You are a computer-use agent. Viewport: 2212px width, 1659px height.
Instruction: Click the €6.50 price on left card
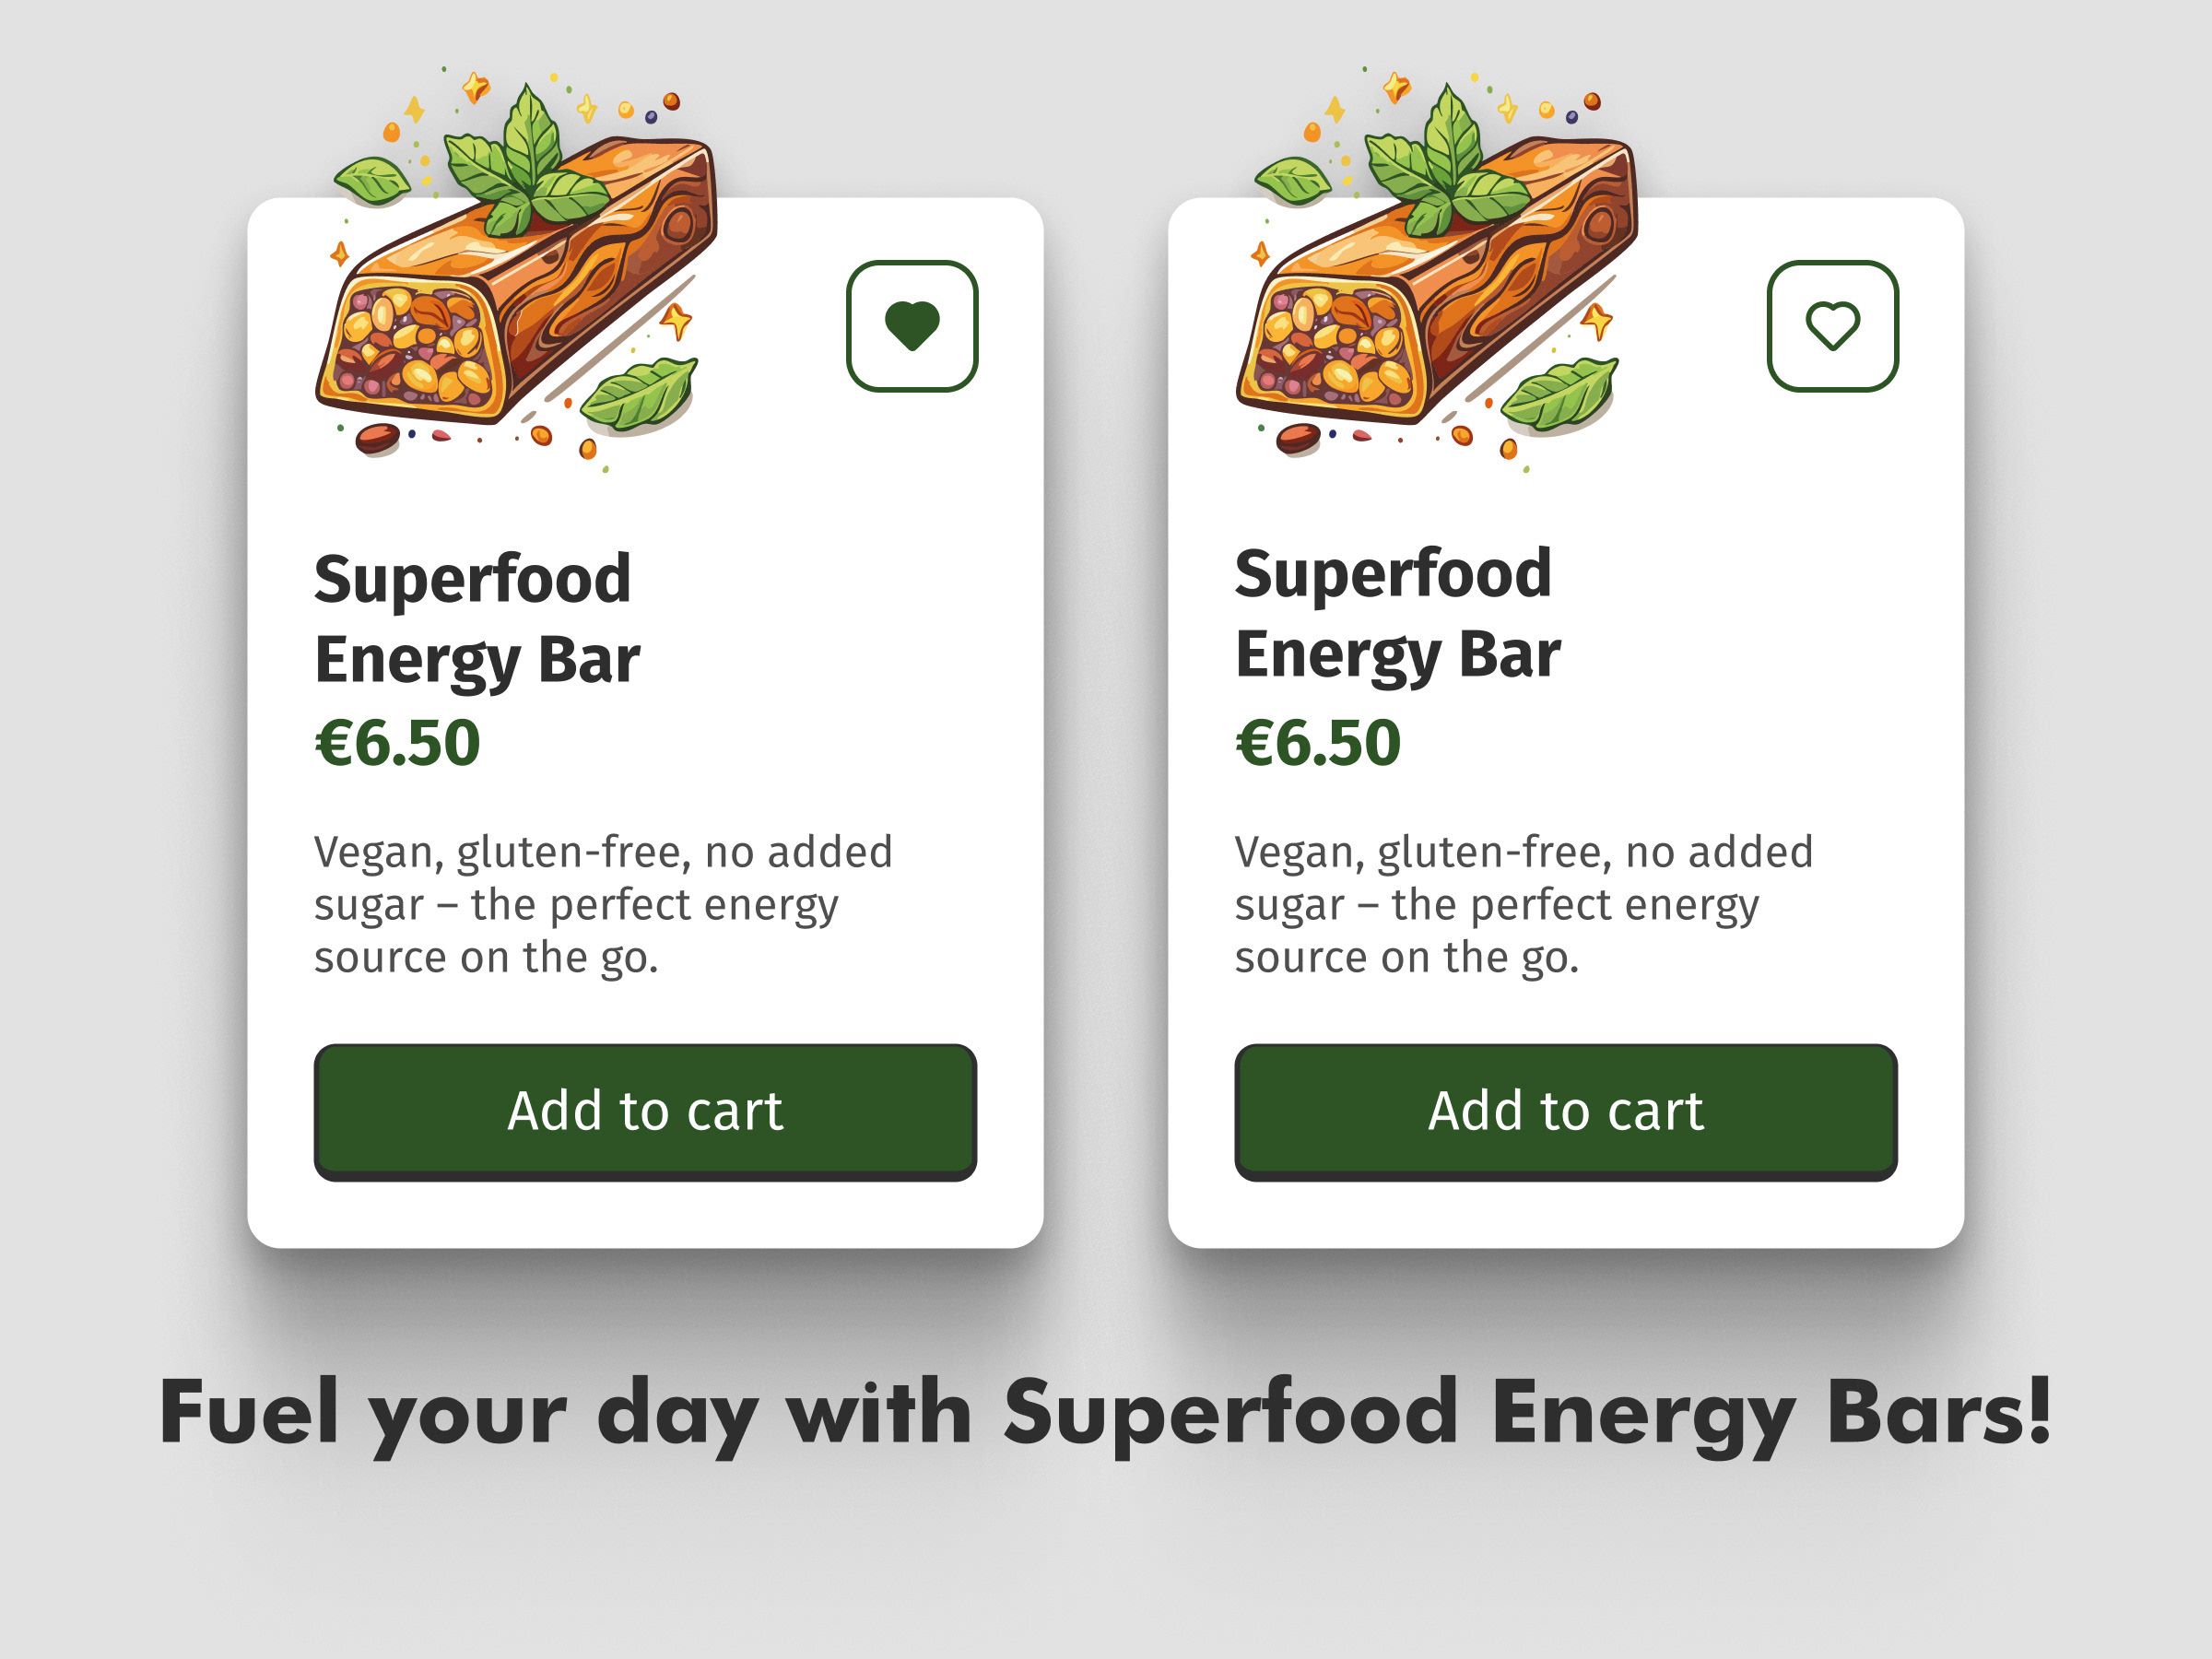point(397,743)
